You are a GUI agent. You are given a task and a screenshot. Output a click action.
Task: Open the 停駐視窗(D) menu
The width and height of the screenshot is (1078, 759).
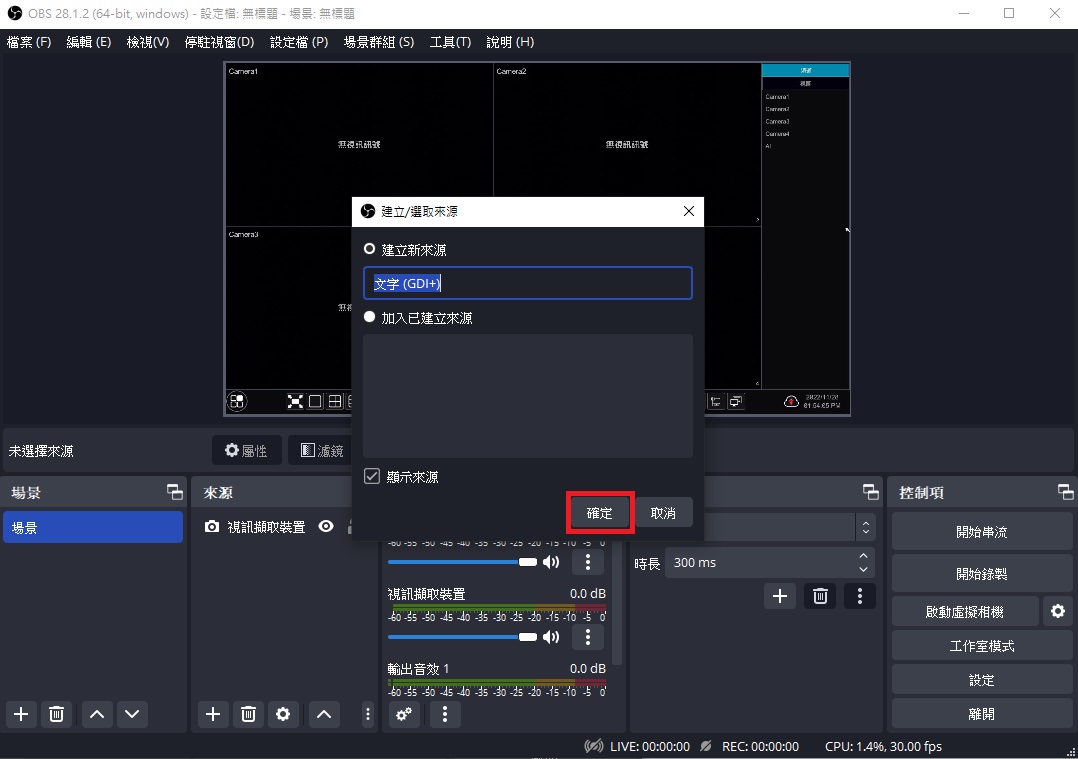tap(219, 42)
